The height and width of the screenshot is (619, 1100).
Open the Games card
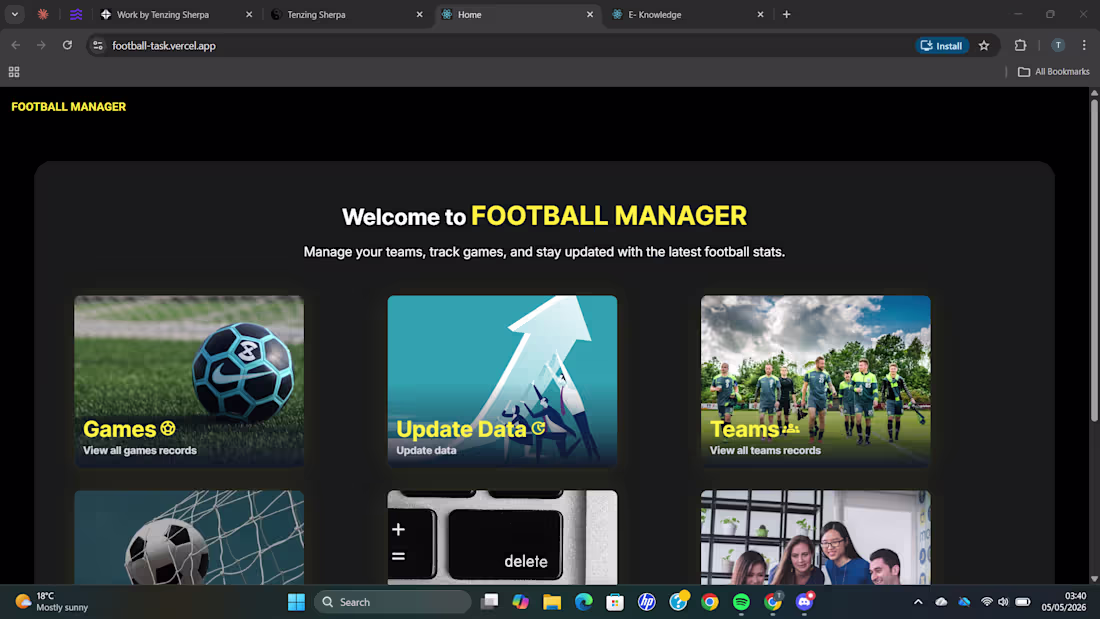pyautogui.click(x=189, y=381)
